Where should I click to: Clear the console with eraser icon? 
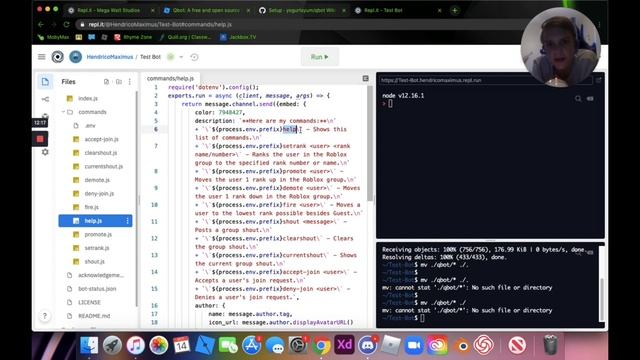[x=590, y=98]
